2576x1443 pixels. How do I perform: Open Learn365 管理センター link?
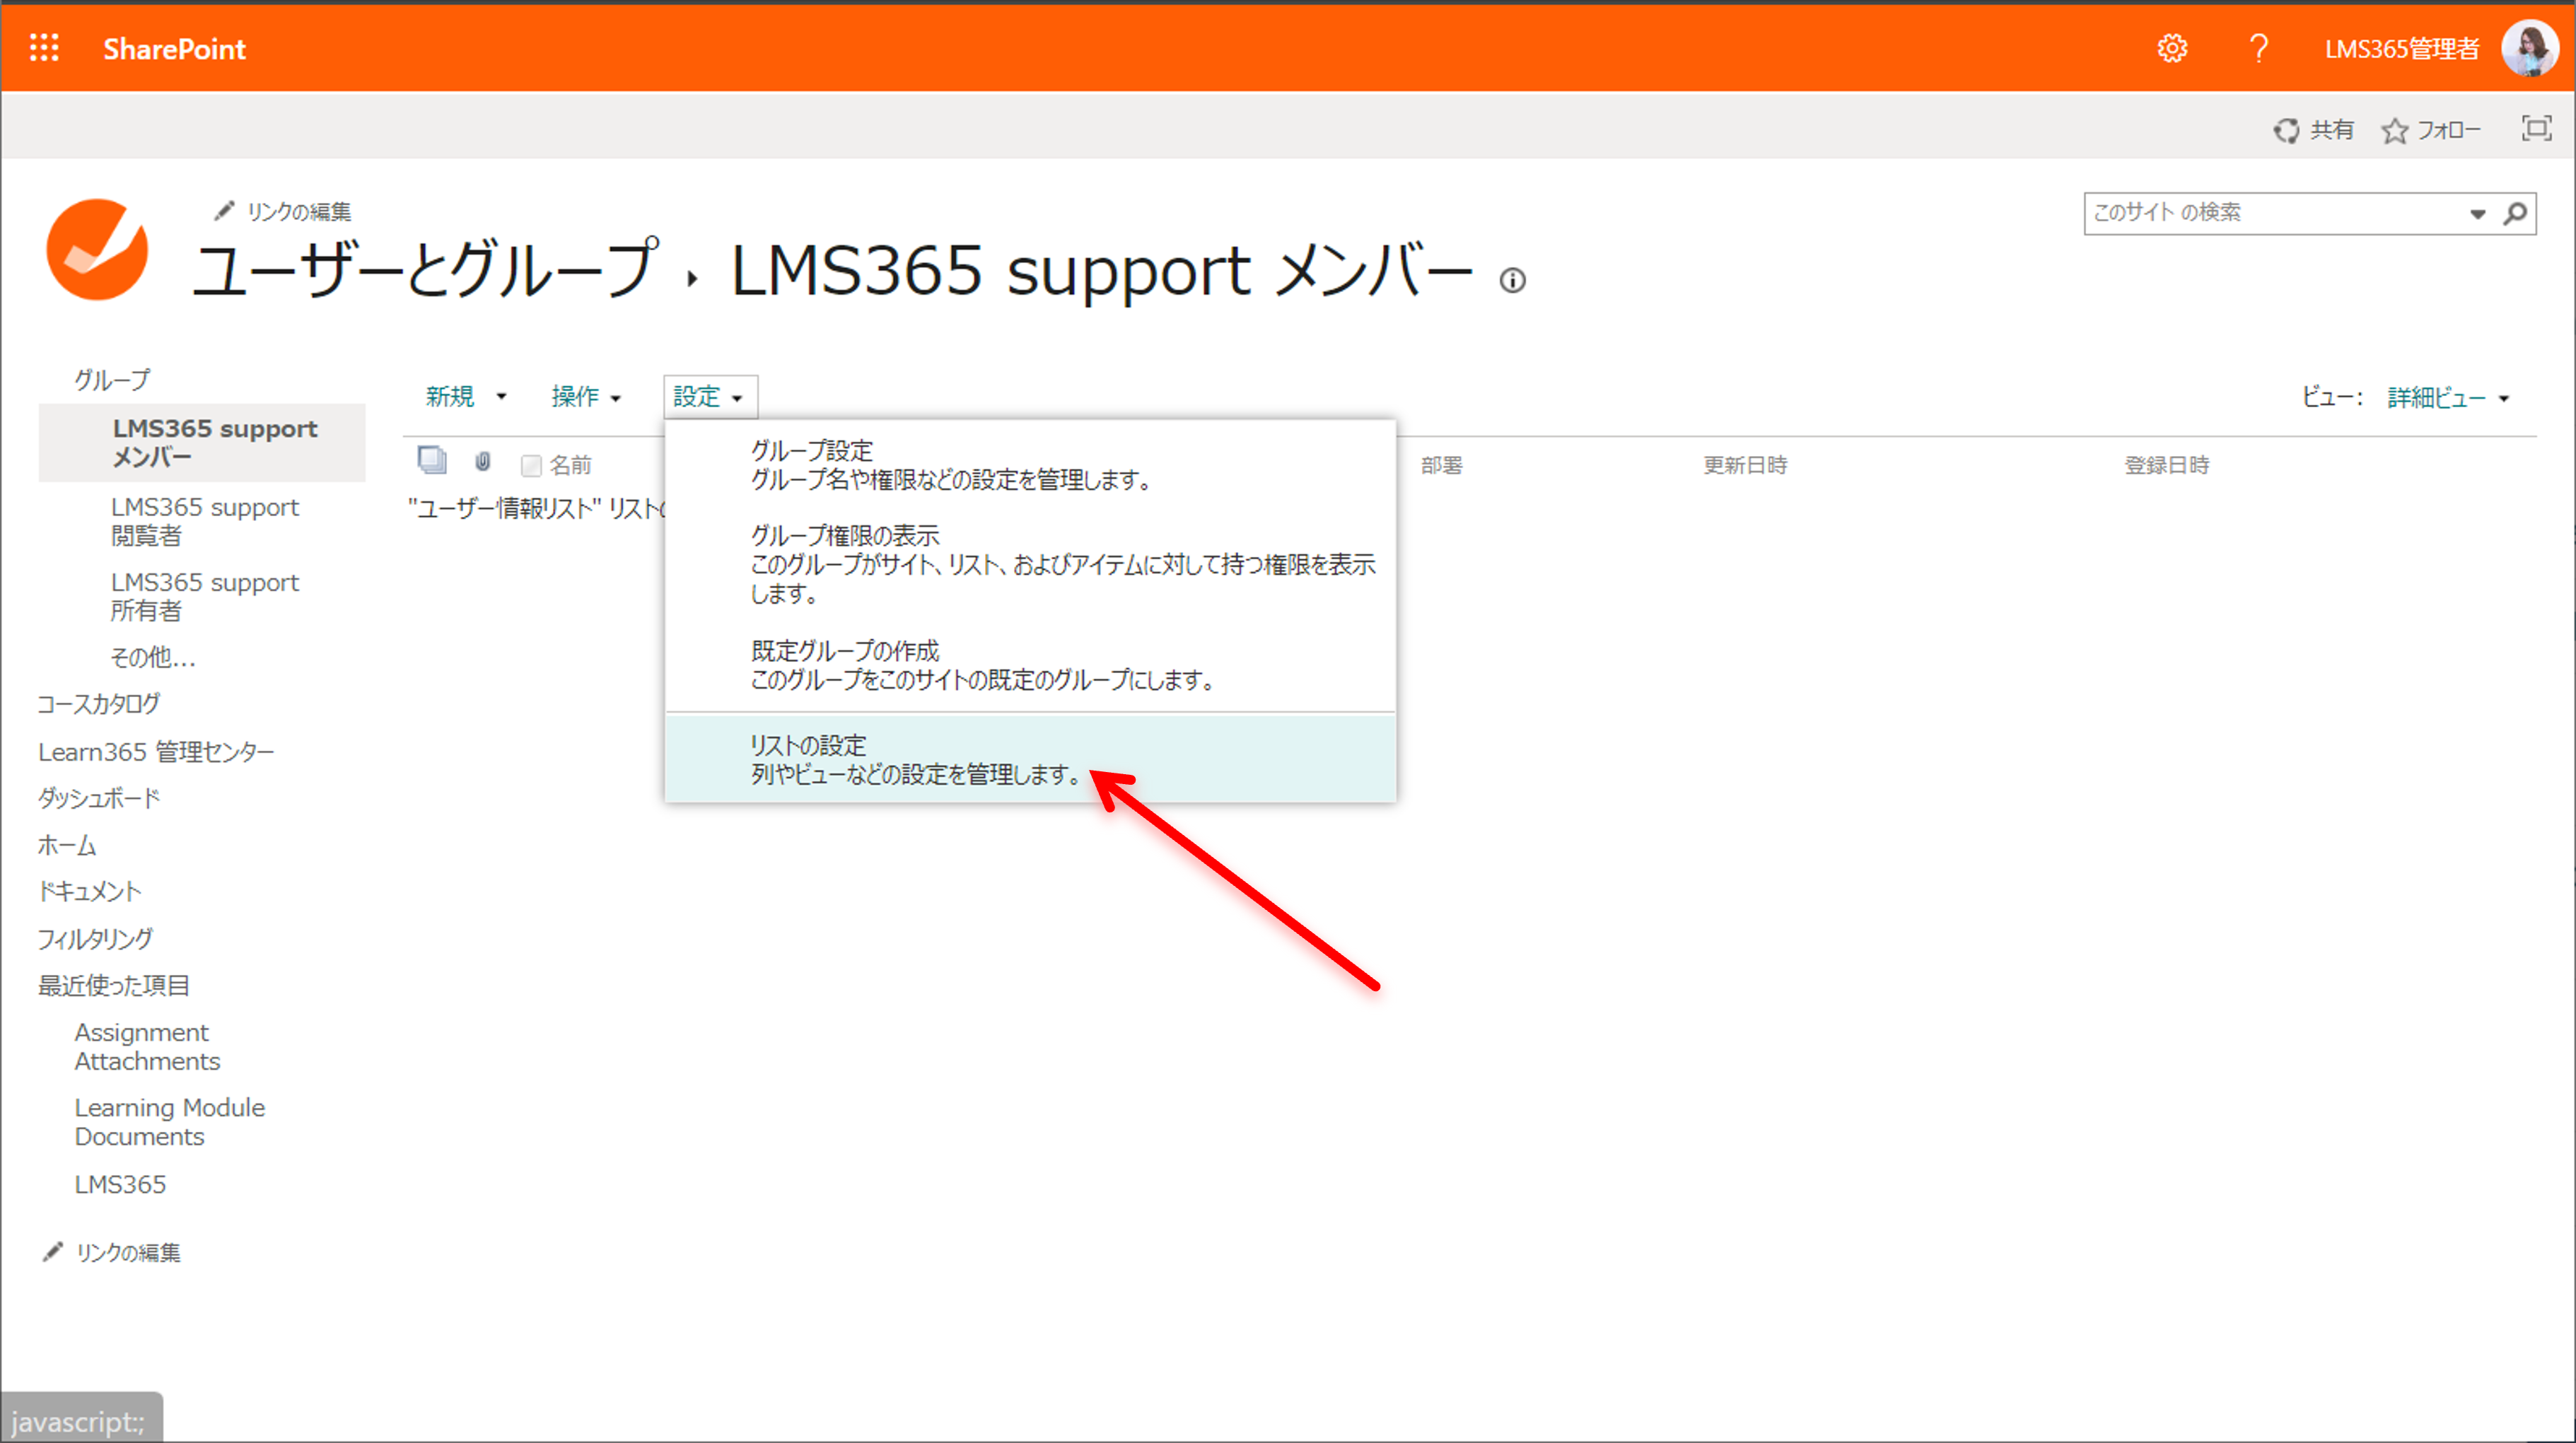[x=156, y=751]
